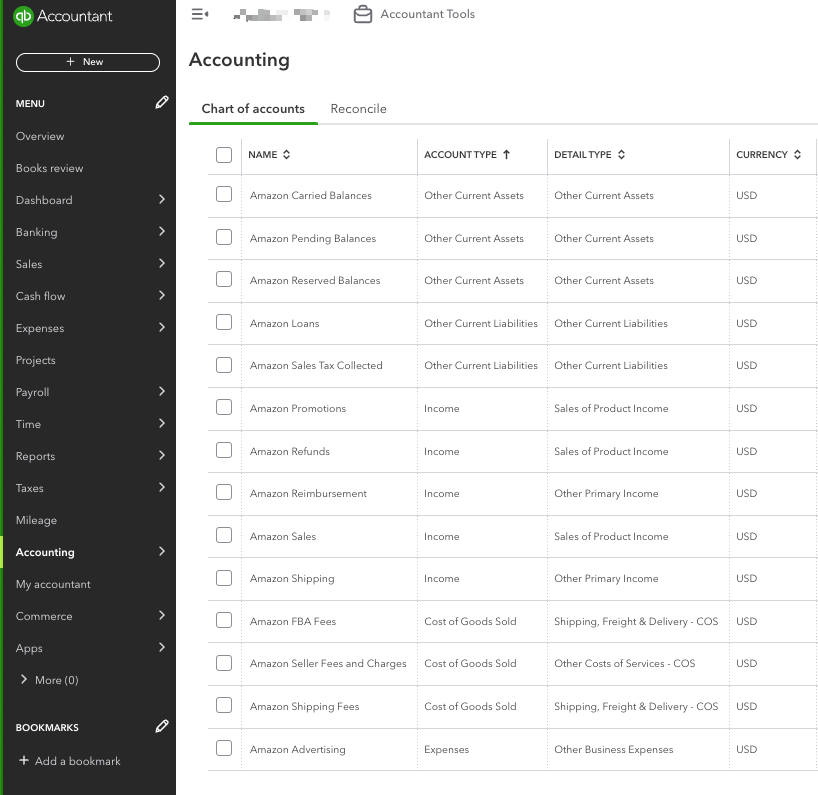This screenshot has width=818, height=795.
Task: Open Accountant Tools briefcase icon
Action: 363,14
